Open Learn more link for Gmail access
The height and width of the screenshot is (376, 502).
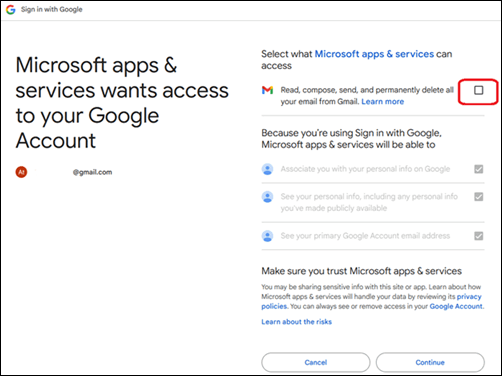point(383,102)
